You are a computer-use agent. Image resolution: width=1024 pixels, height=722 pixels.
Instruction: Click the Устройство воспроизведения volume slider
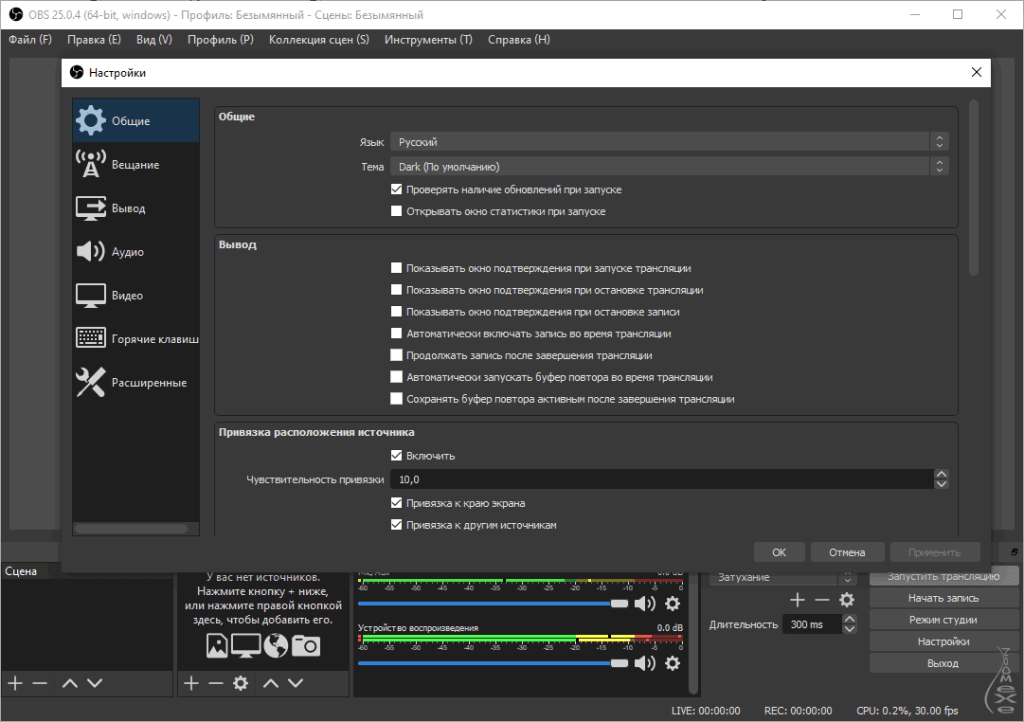pos(490,662)
